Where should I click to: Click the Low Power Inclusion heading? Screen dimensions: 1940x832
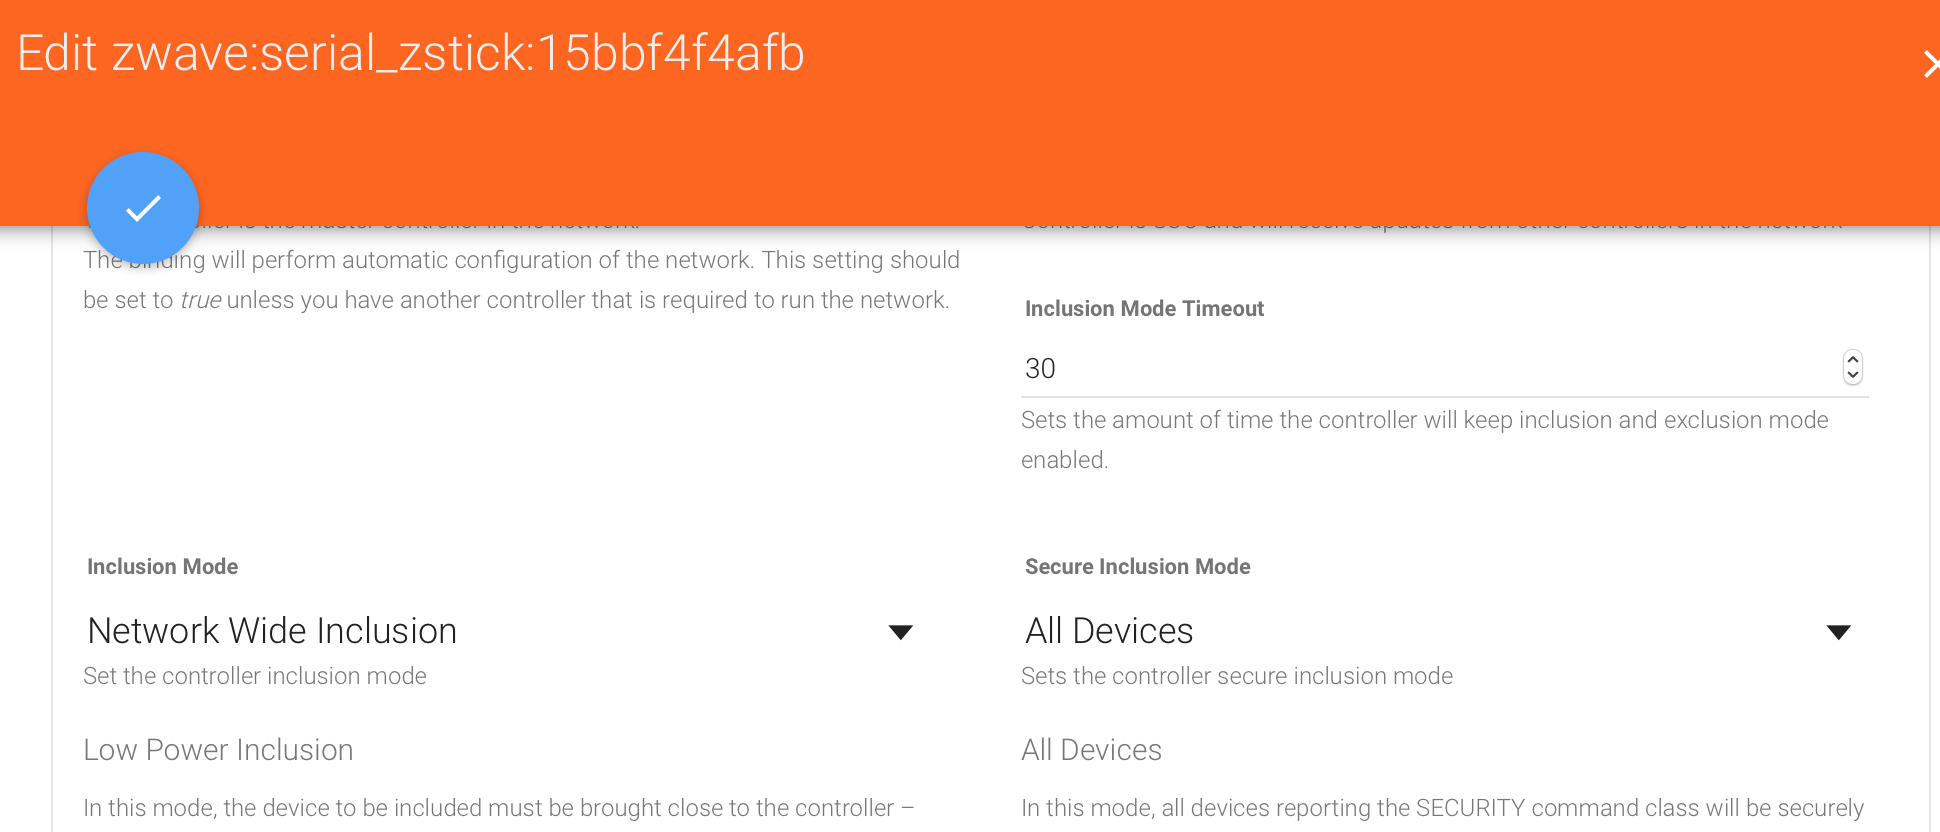click(218, 750)
